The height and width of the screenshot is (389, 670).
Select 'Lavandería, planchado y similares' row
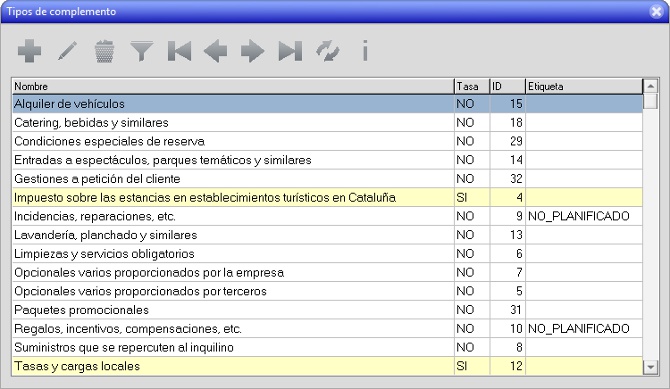coord(327,235)
